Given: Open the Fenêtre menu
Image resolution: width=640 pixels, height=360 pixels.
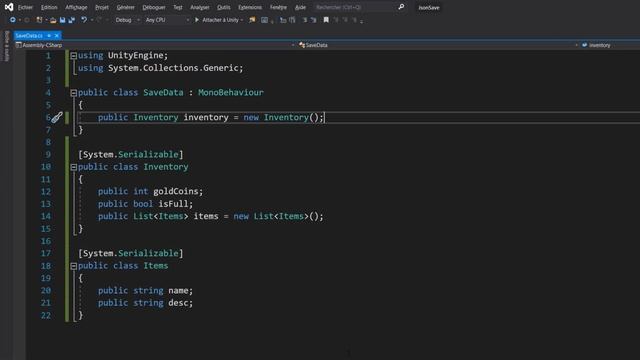Looking at the screenshot, I should click(x=278, y=7).
